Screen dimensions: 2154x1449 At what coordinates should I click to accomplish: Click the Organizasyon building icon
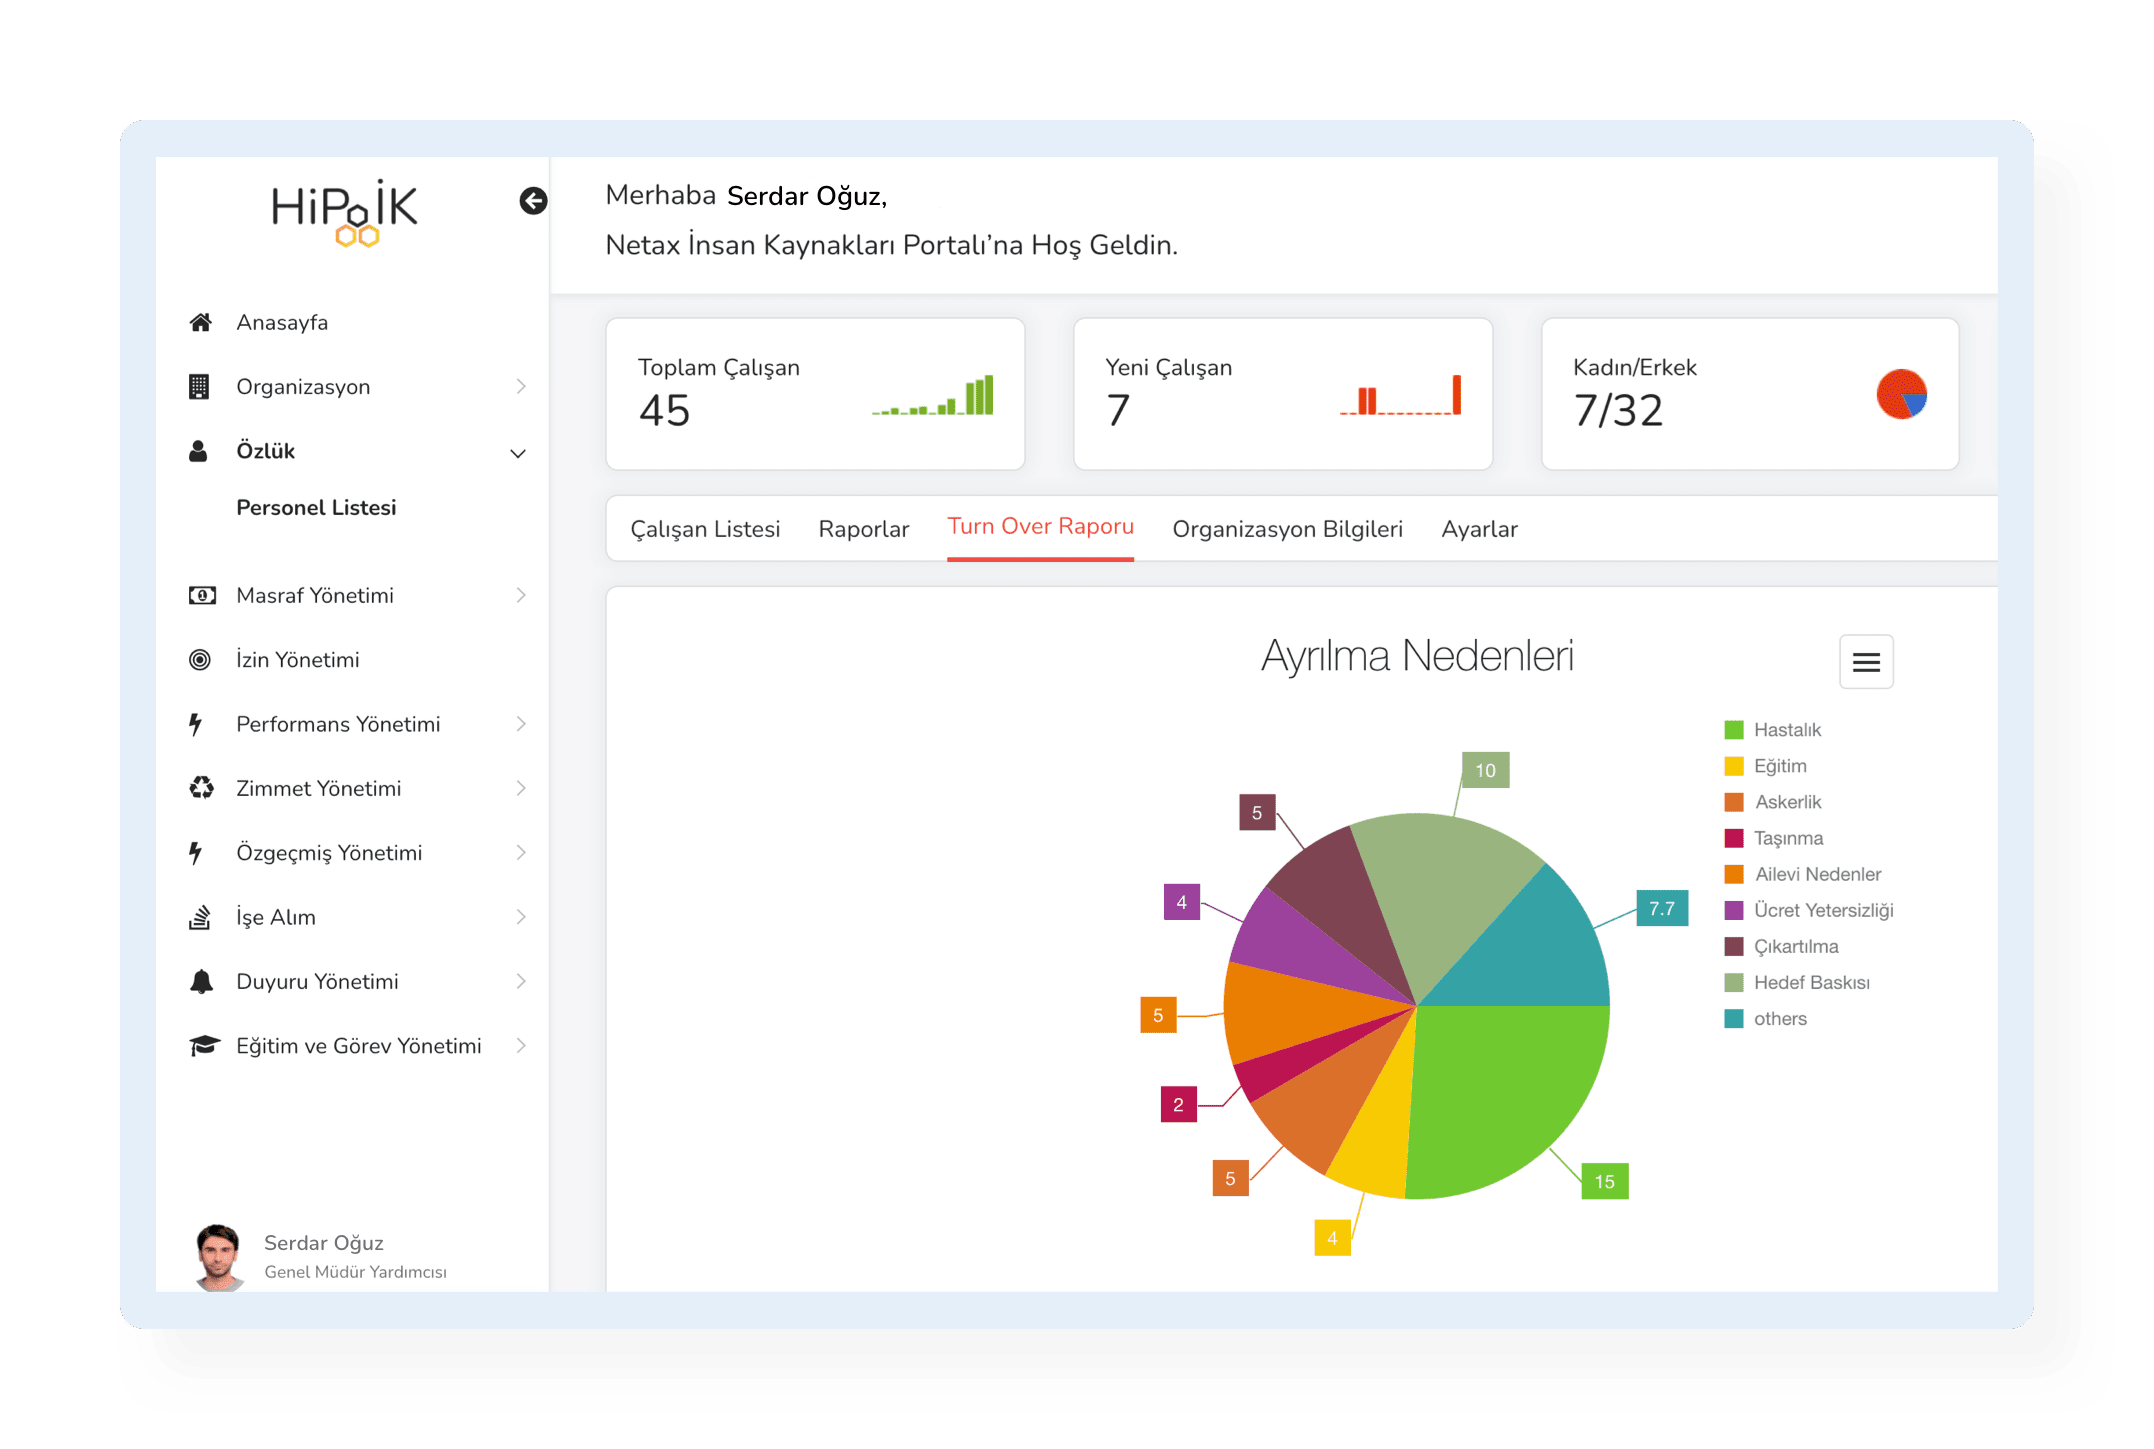coord(200,386)
